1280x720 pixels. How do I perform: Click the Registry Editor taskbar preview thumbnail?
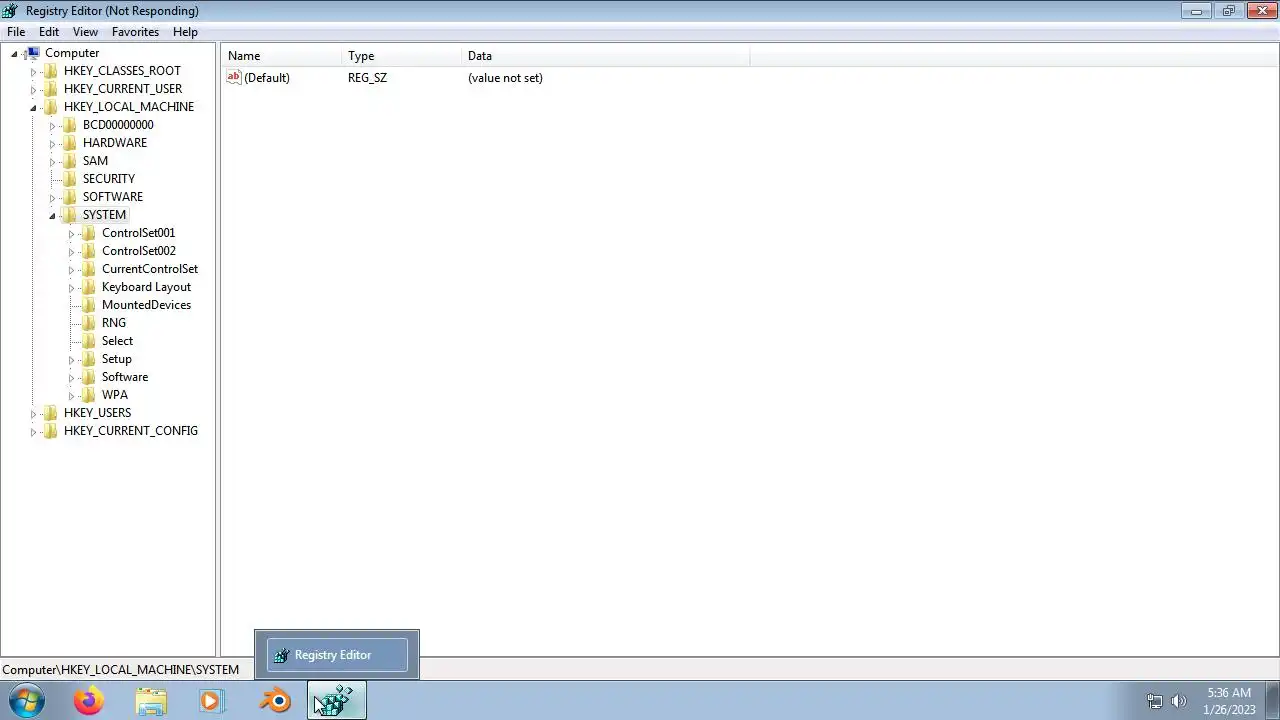coord(337,655)
